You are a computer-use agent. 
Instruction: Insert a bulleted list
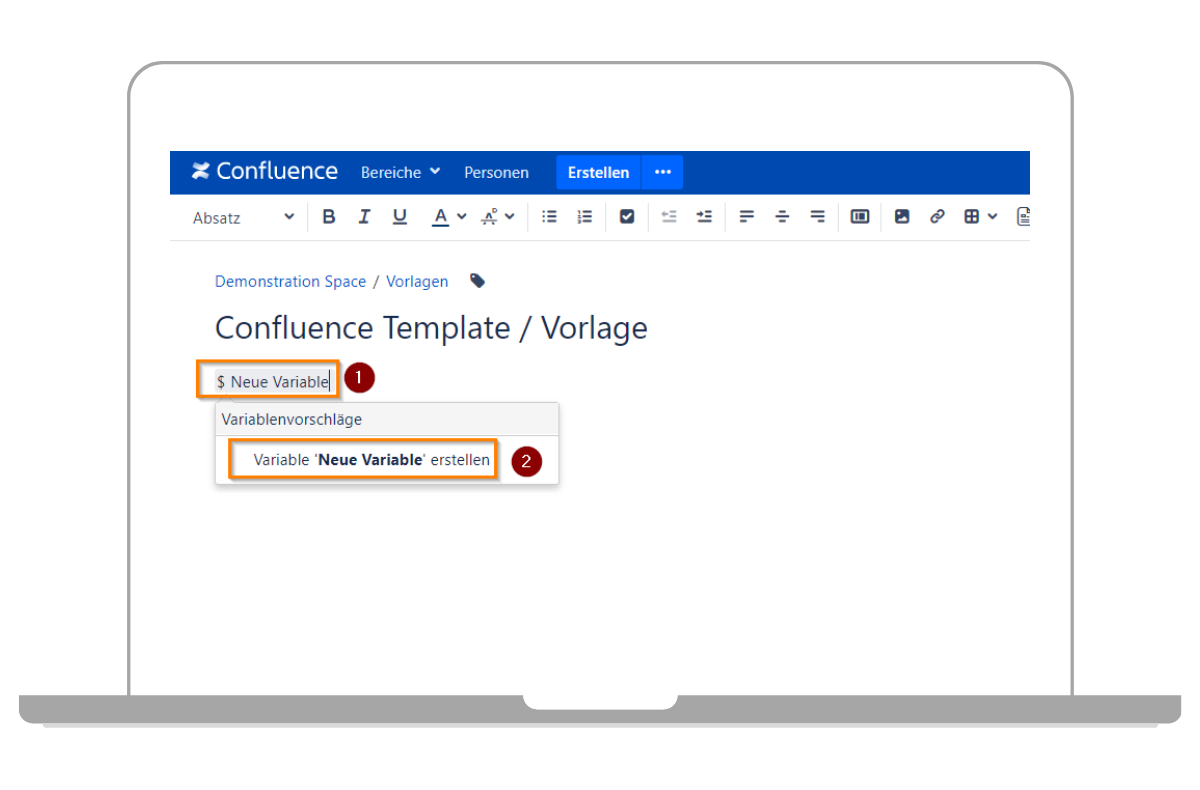tap(549, 217)
